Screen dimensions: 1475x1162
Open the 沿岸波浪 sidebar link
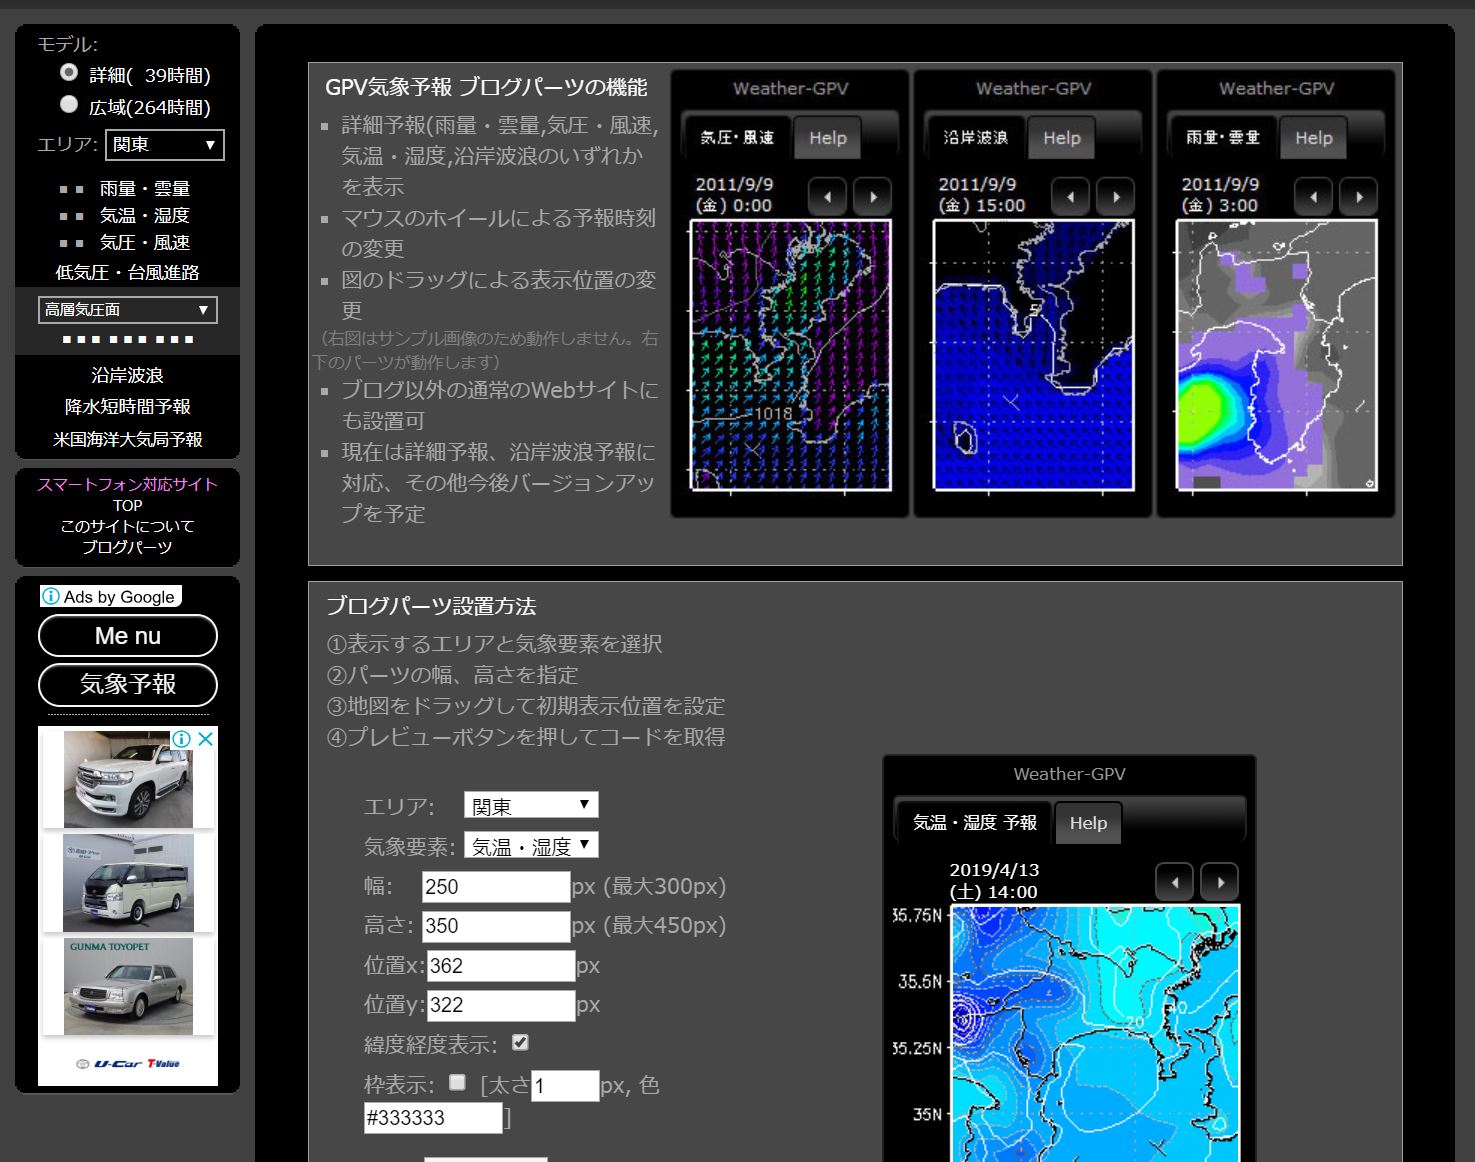pyautogui.click(x=128, y=375)
